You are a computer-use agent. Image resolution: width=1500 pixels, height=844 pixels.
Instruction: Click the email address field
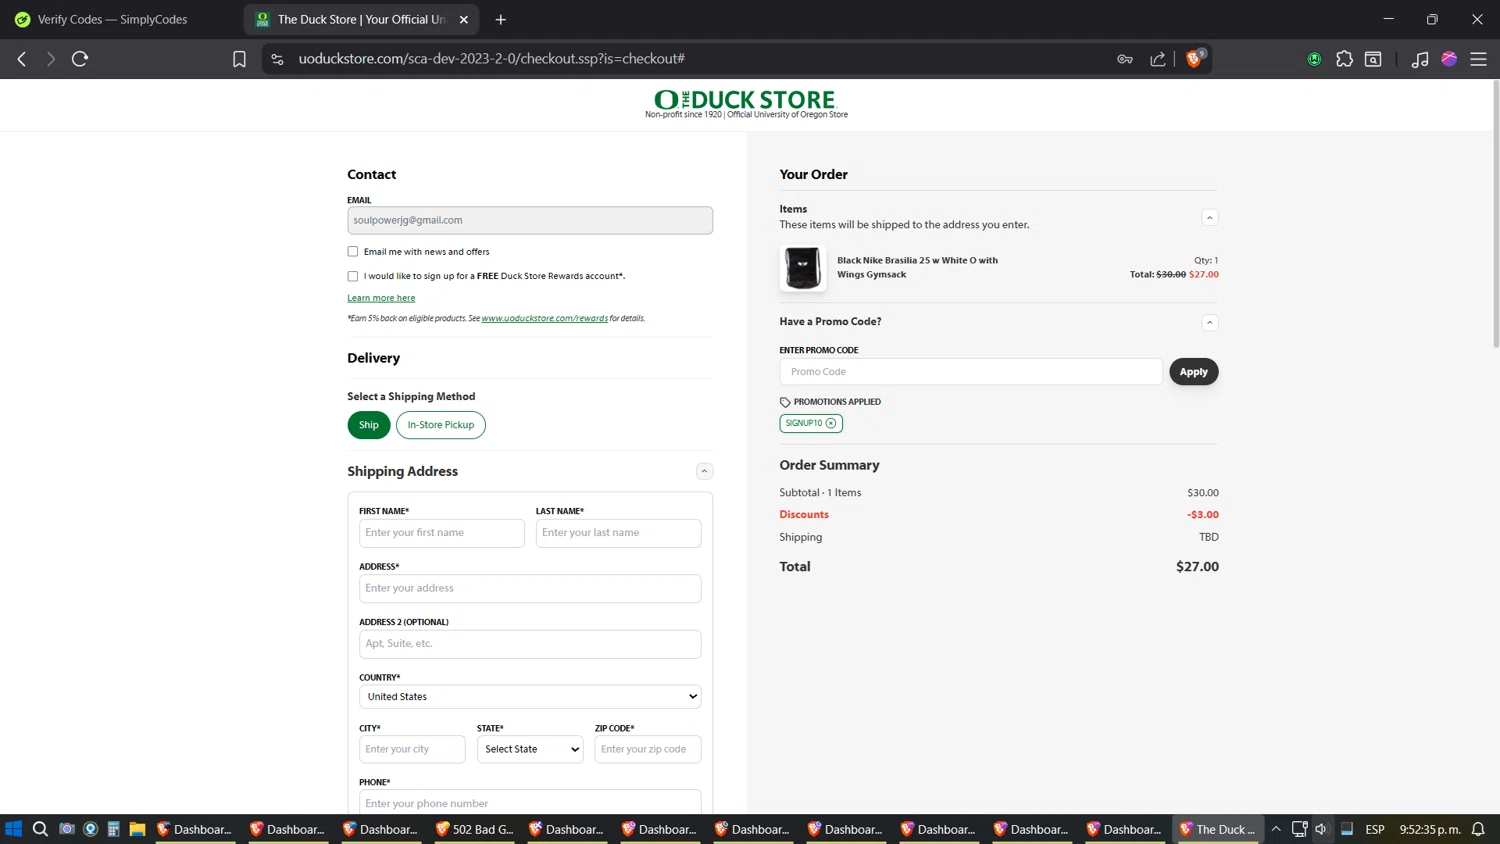point(530,220)
